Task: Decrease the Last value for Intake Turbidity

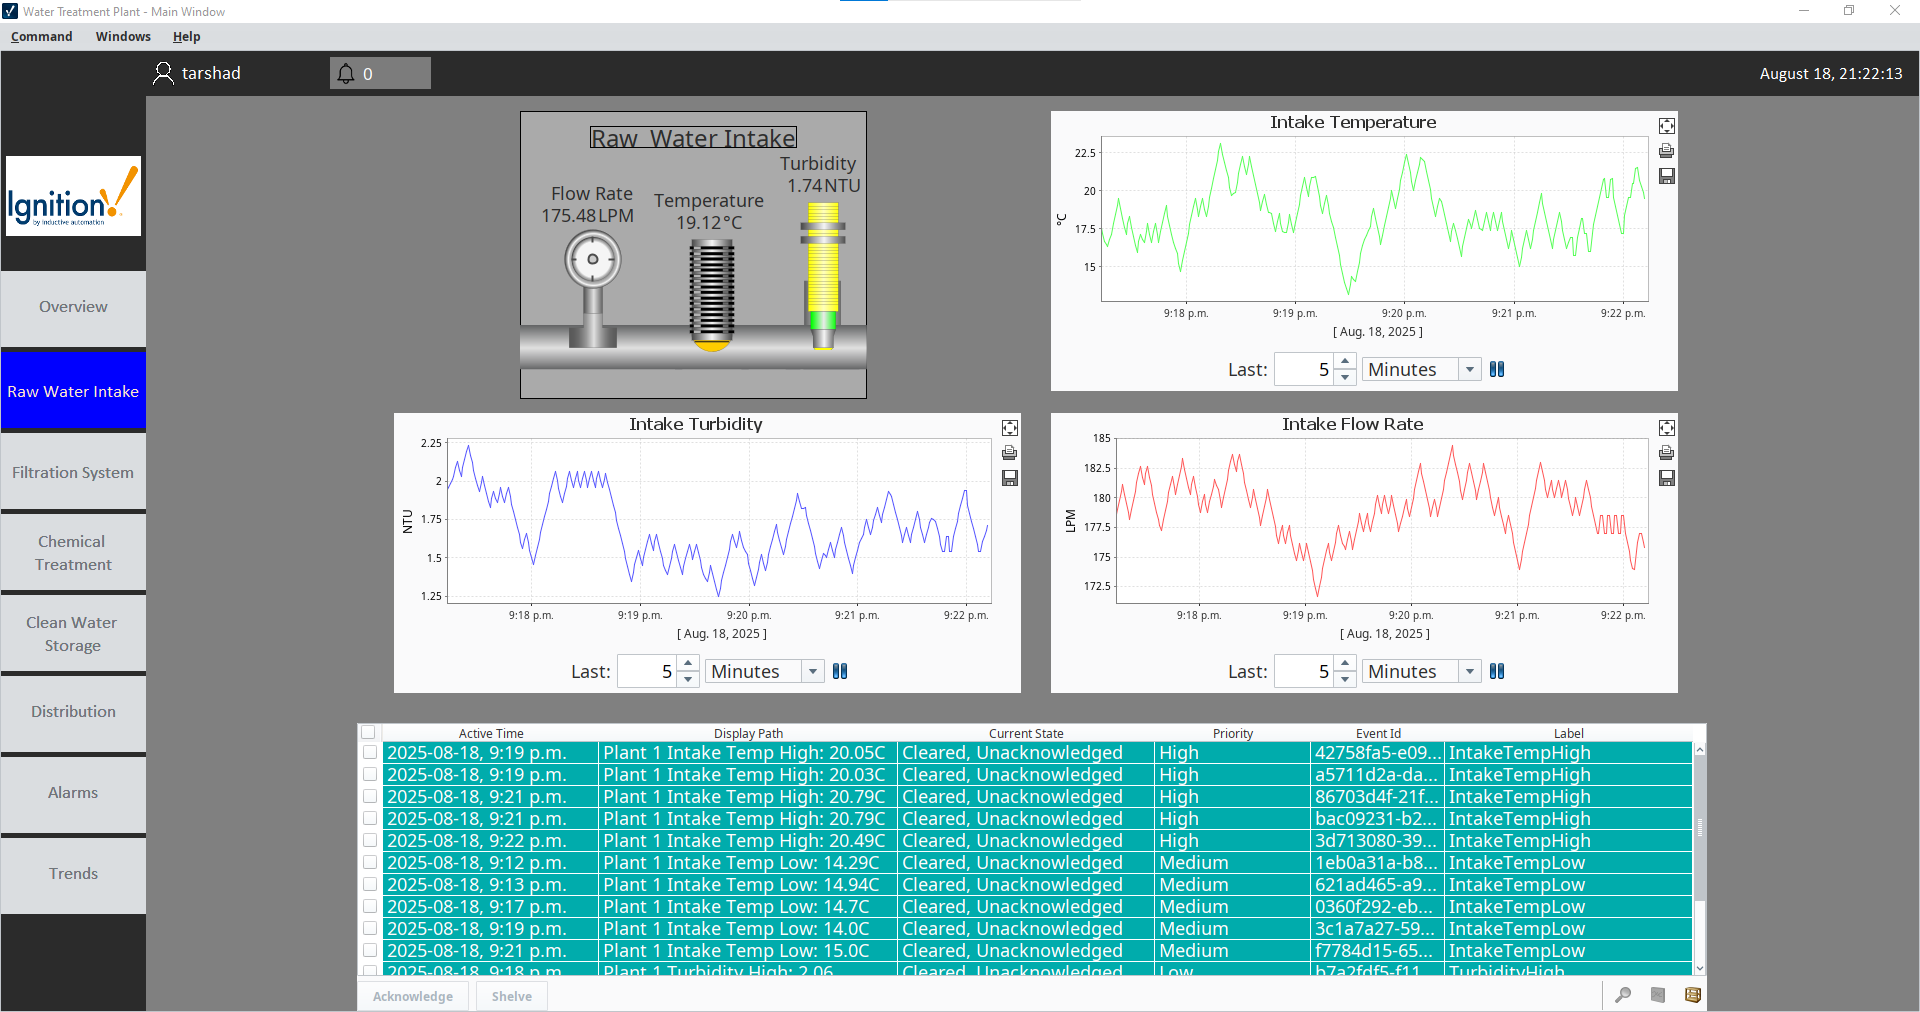Action: [x=688, y=679]
